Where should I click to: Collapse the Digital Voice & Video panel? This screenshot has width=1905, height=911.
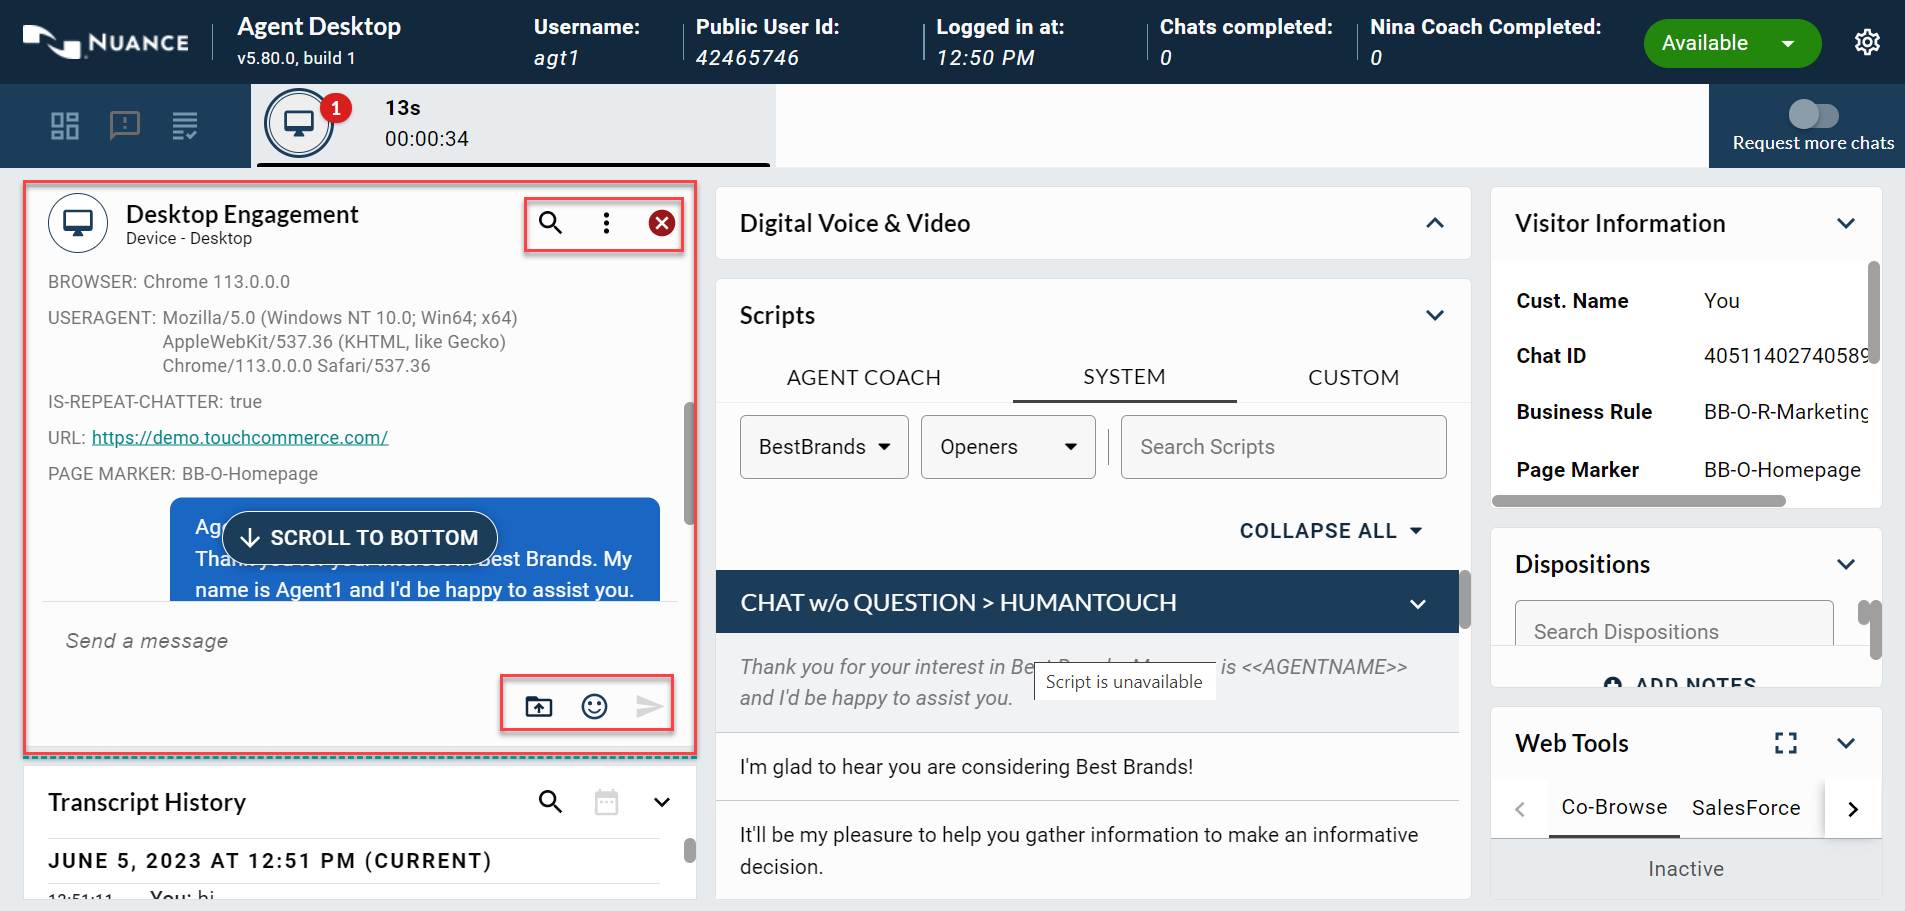coord(1435,223)
